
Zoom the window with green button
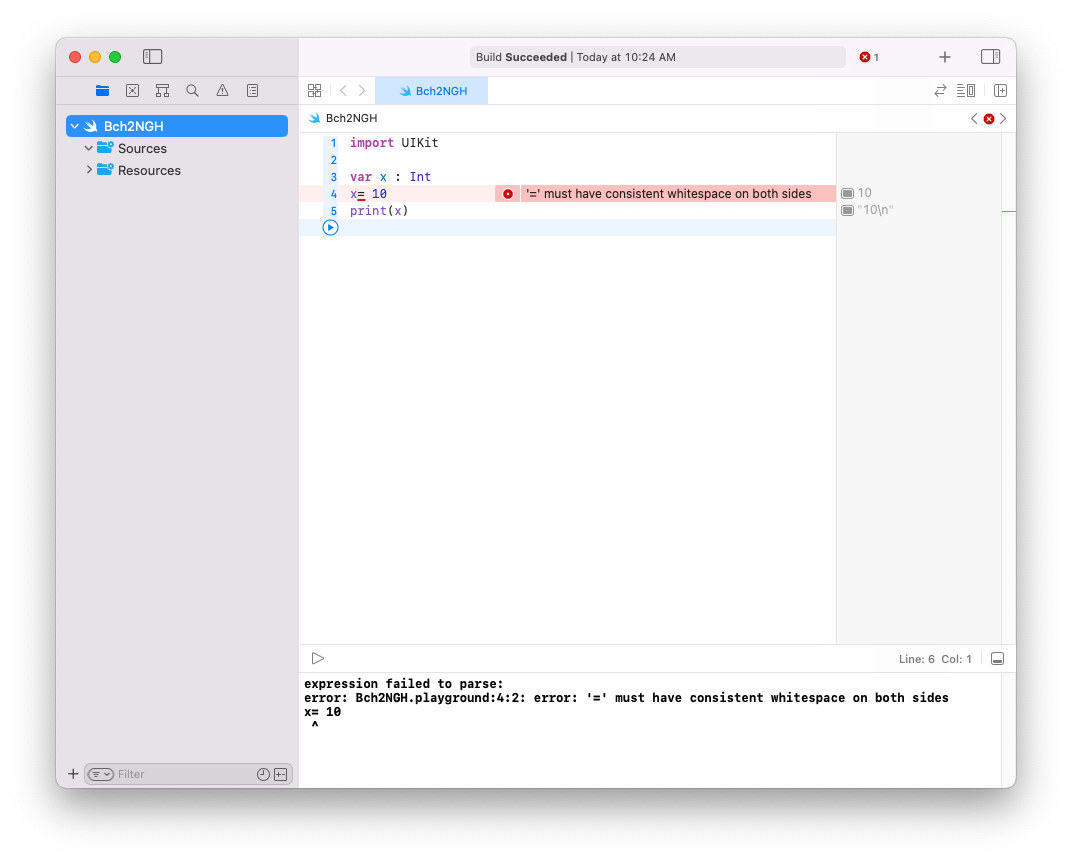pyautogui.click(x=115, y=57)
